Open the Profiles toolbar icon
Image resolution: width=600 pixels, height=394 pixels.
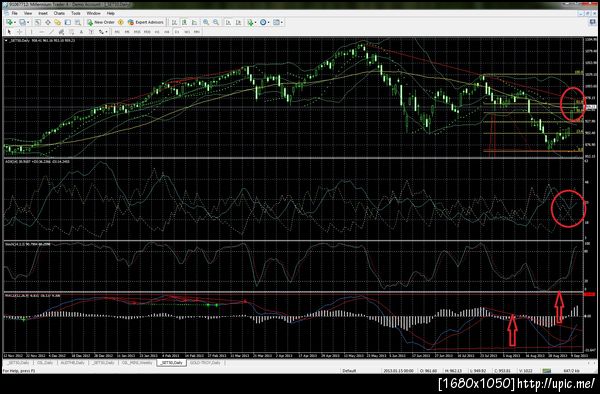pos(23,22)
